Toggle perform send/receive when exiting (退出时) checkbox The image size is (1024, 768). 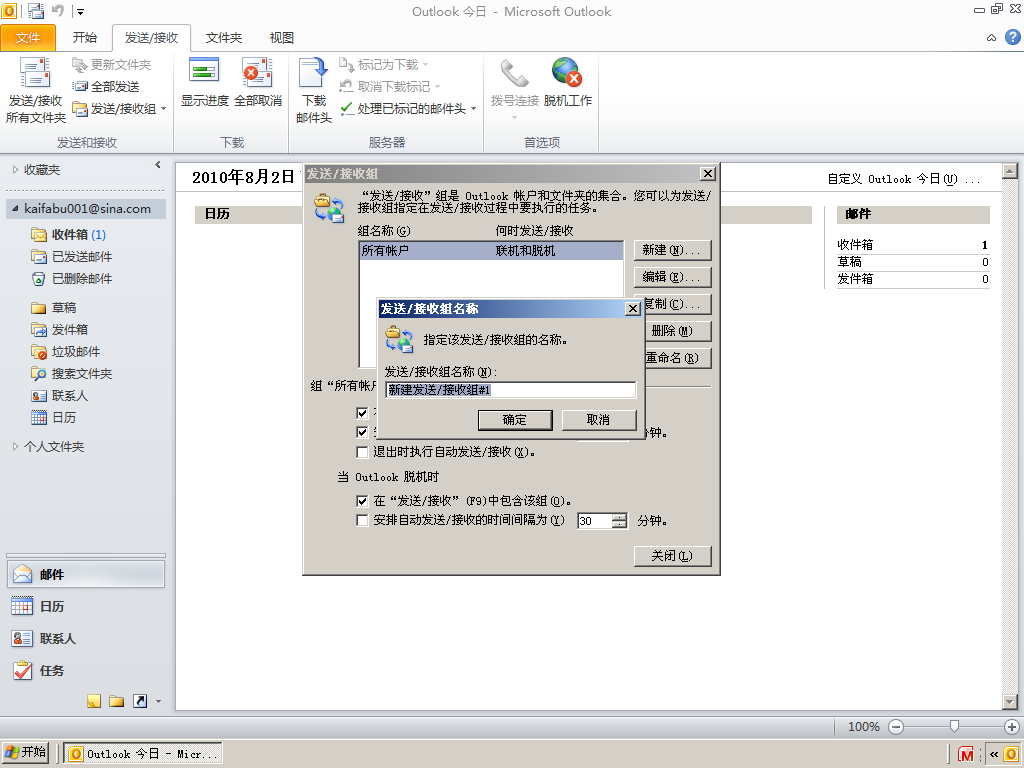point(362,452)
